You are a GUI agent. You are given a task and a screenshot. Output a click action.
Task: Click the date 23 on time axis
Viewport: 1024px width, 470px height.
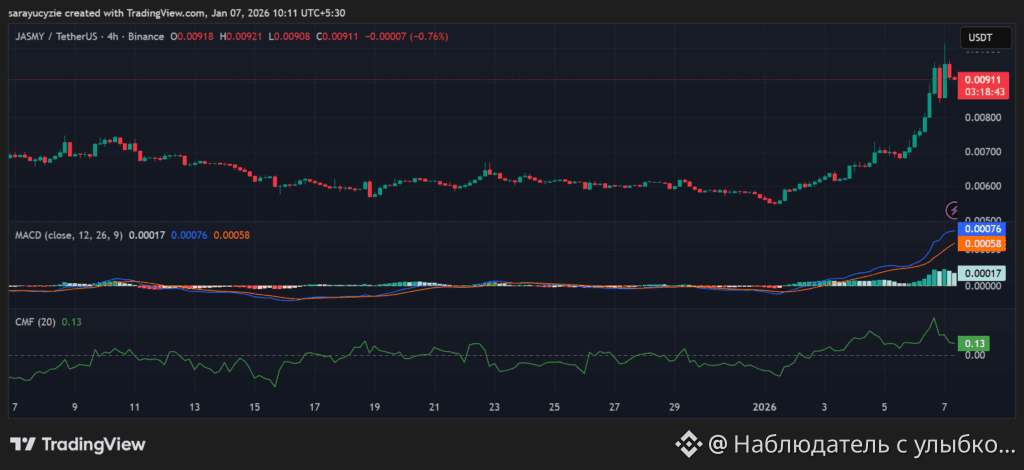coord(494,407)
